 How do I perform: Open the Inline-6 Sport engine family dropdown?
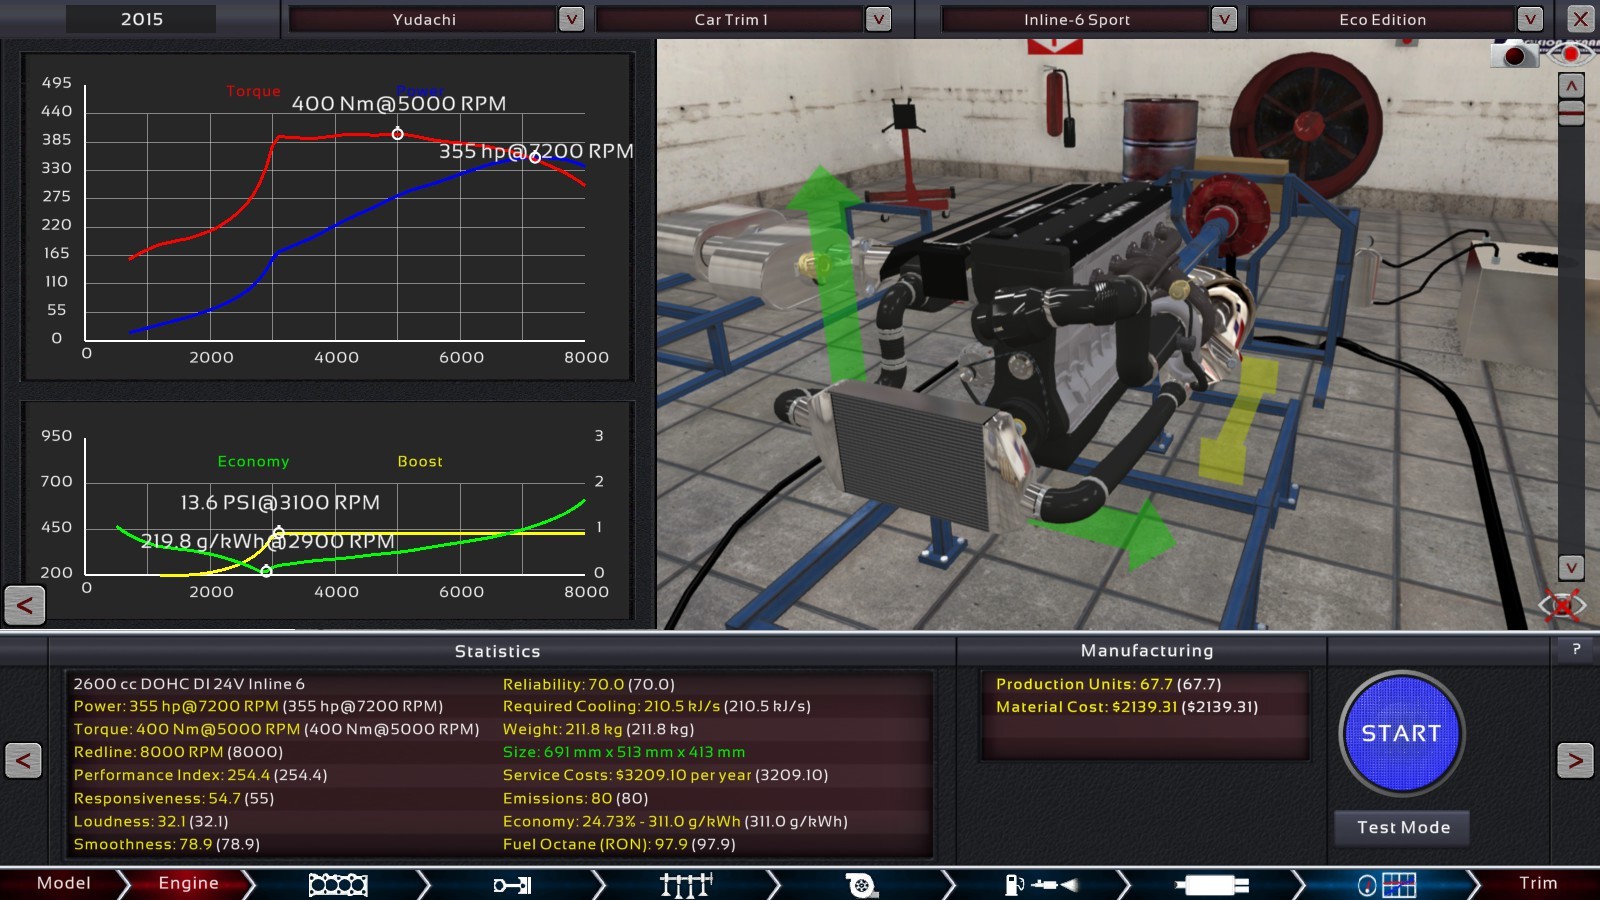coord(1224,19)
